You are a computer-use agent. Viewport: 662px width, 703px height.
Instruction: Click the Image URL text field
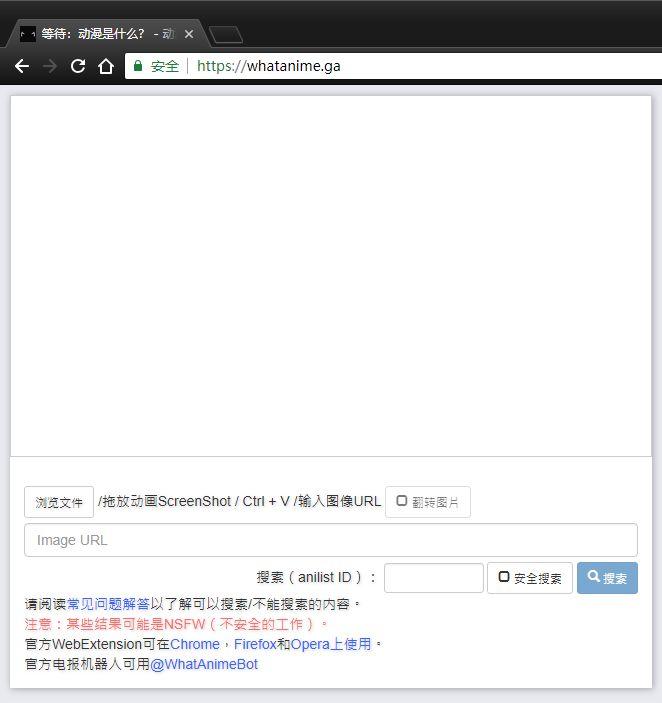[330, 540]
